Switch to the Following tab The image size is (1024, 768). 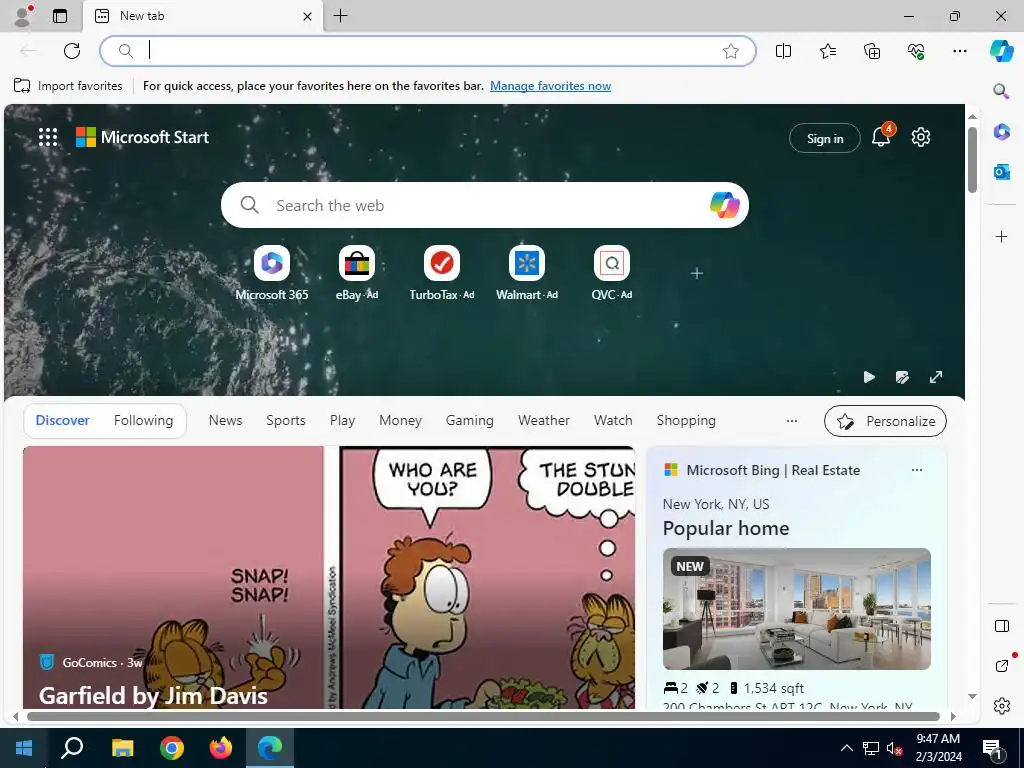[143, 421]
